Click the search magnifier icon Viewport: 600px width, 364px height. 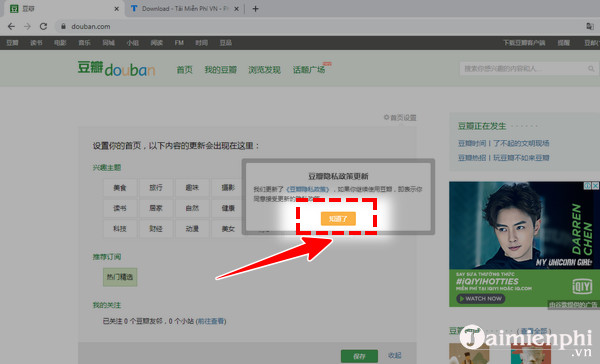[591, 69]
